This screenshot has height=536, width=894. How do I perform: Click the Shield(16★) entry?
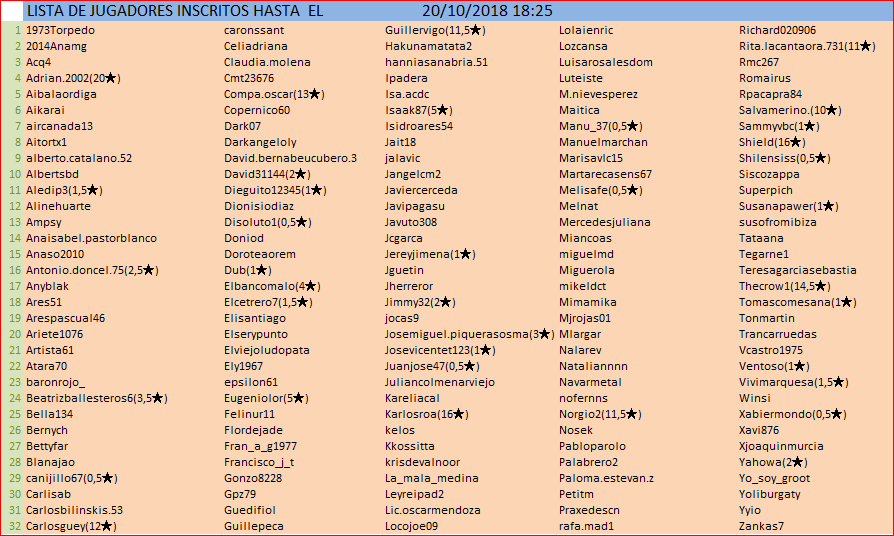click(x=772, y=142)
